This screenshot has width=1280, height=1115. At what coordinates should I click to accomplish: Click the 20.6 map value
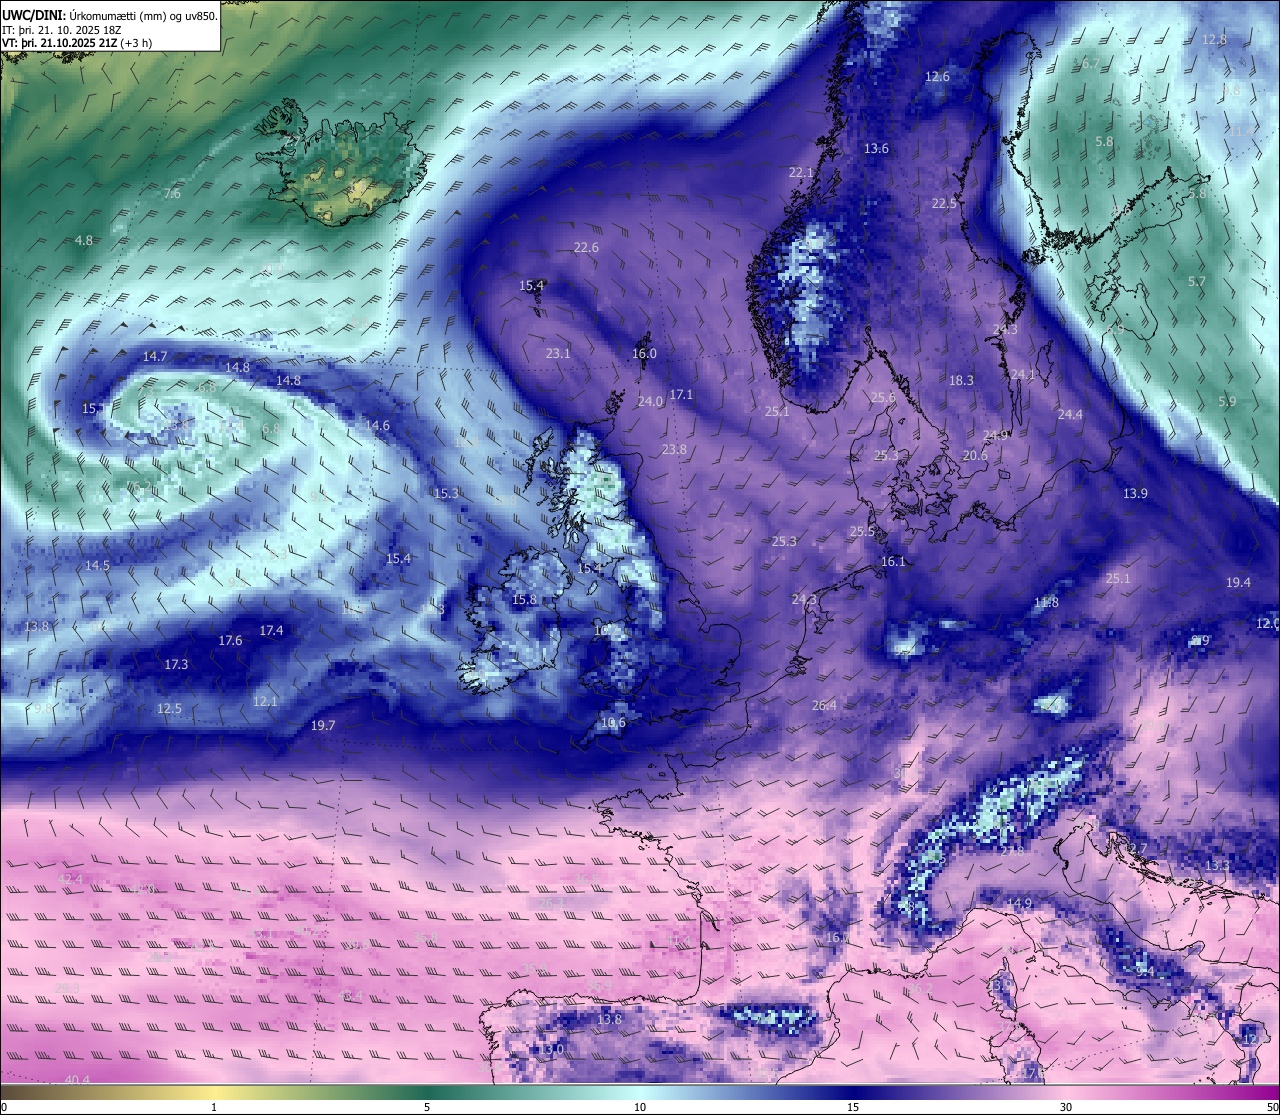[x=975, y=456]
